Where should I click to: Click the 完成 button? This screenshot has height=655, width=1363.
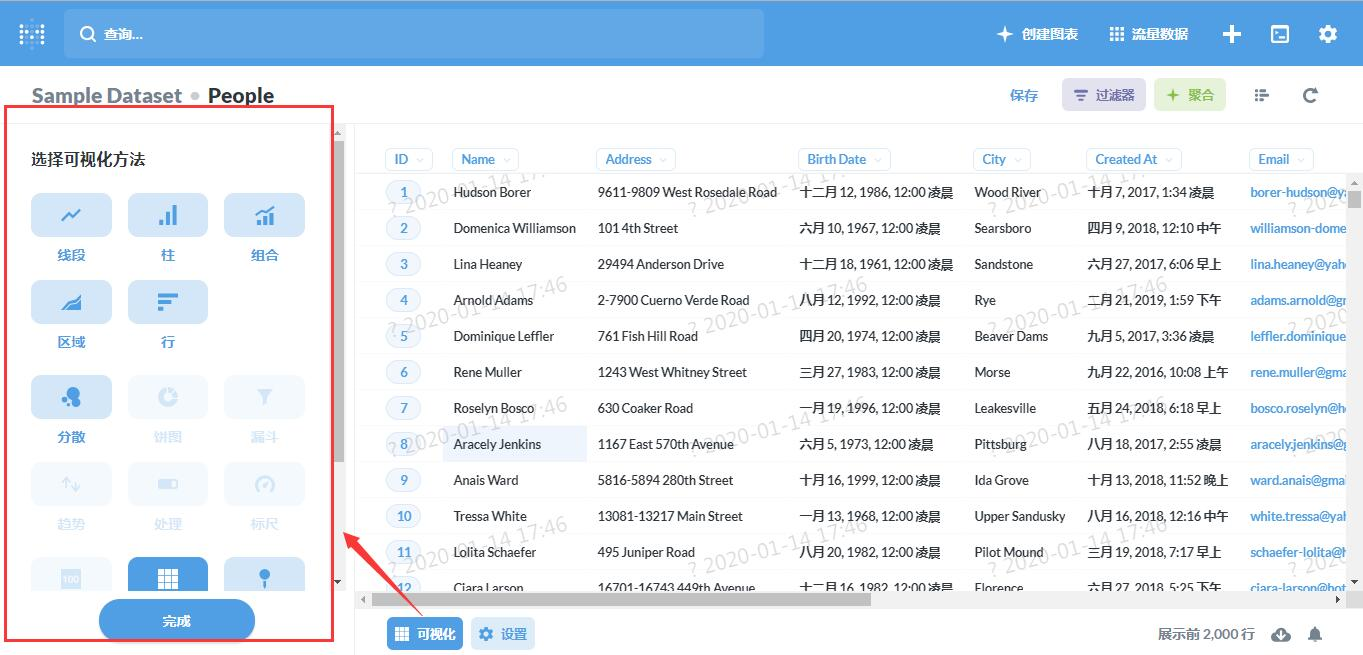pyautogui.click(x=177, y=621)
